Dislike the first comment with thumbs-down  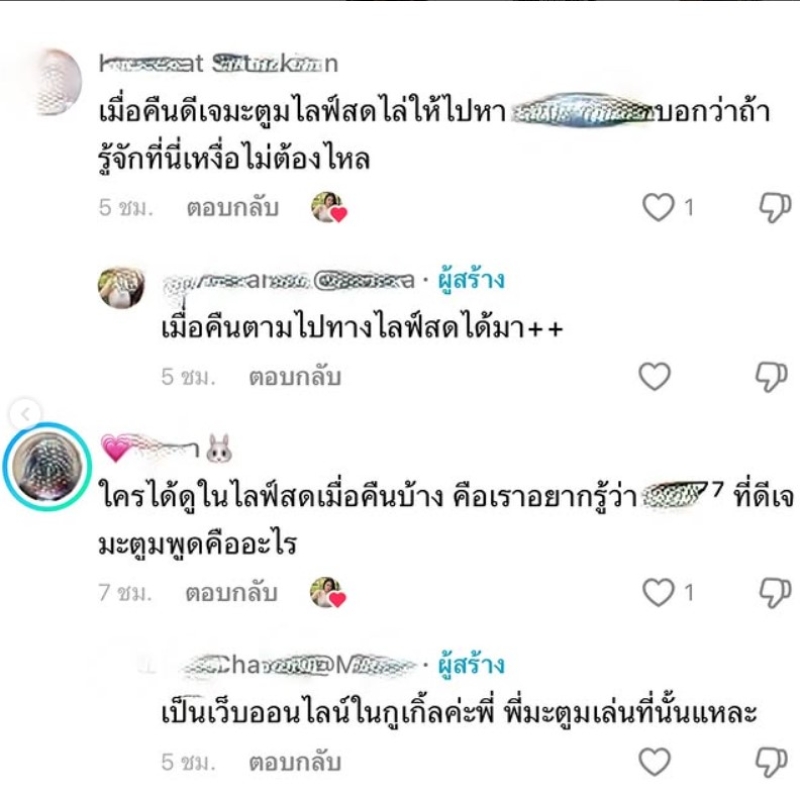tap(775, 207)
